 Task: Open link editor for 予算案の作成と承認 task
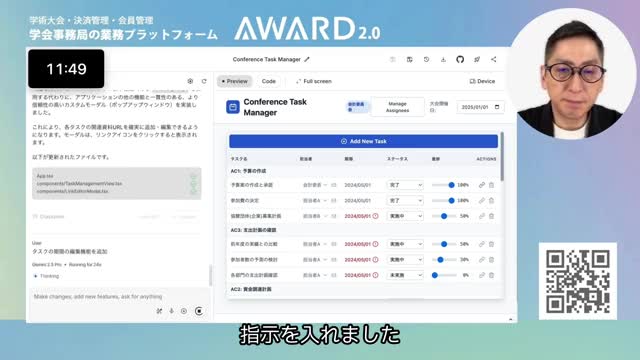click(x=482, y=185)
